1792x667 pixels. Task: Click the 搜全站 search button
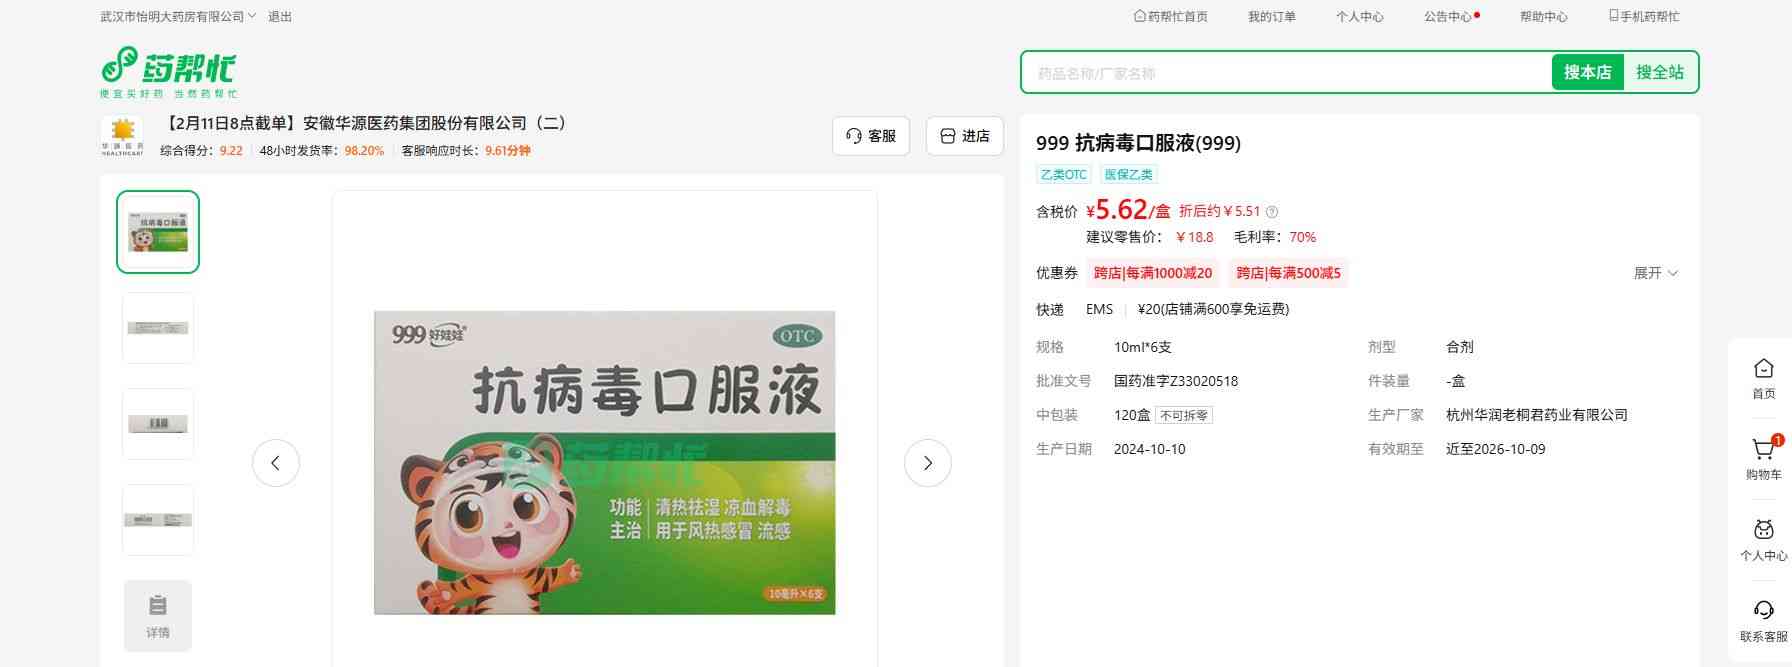coord(1659,72)
